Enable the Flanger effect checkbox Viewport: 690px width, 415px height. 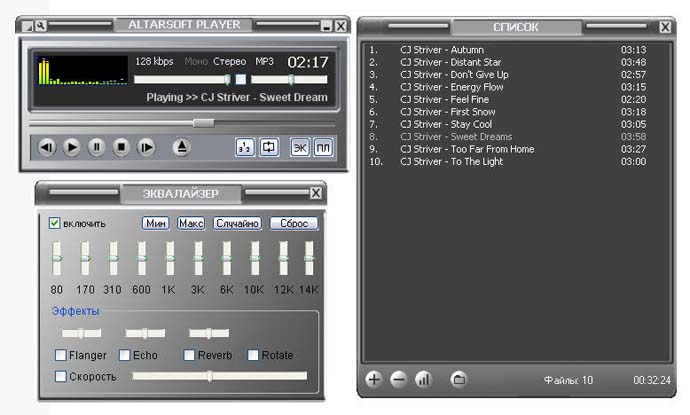(x=60, y=355)
